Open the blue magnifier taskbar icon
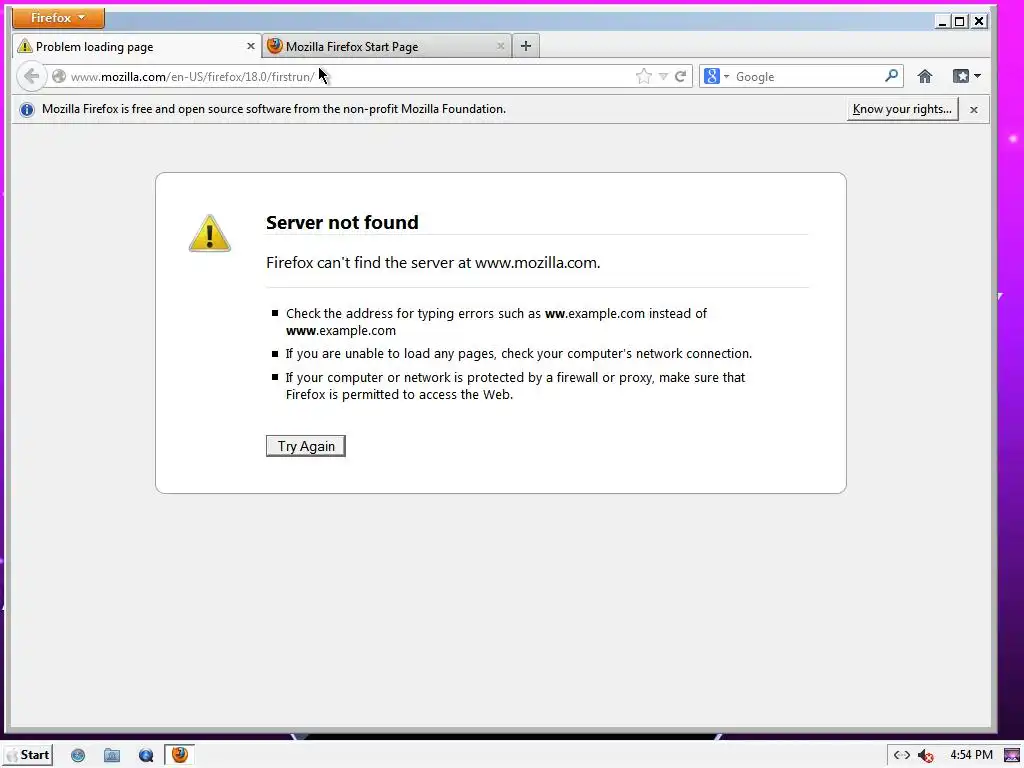 146,755
